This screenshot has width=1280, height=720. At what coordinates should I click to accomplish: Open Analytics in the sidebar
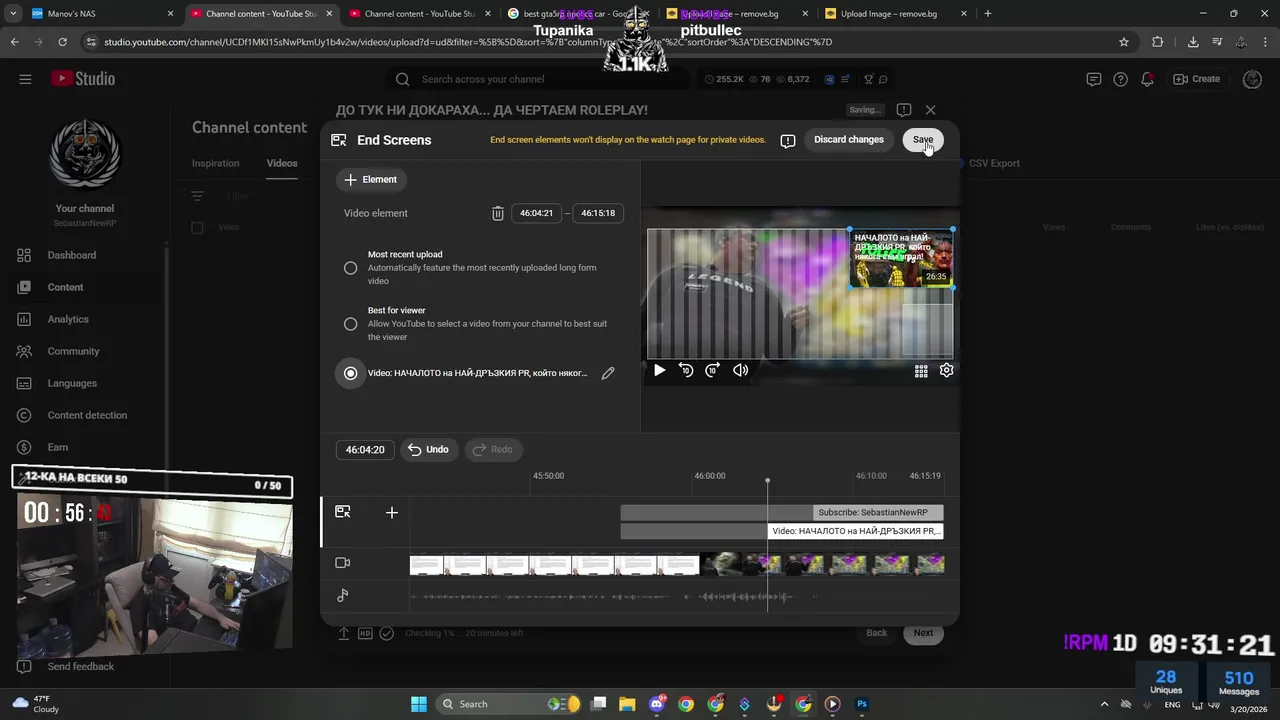pyautogui.click(x=84, y=319)
